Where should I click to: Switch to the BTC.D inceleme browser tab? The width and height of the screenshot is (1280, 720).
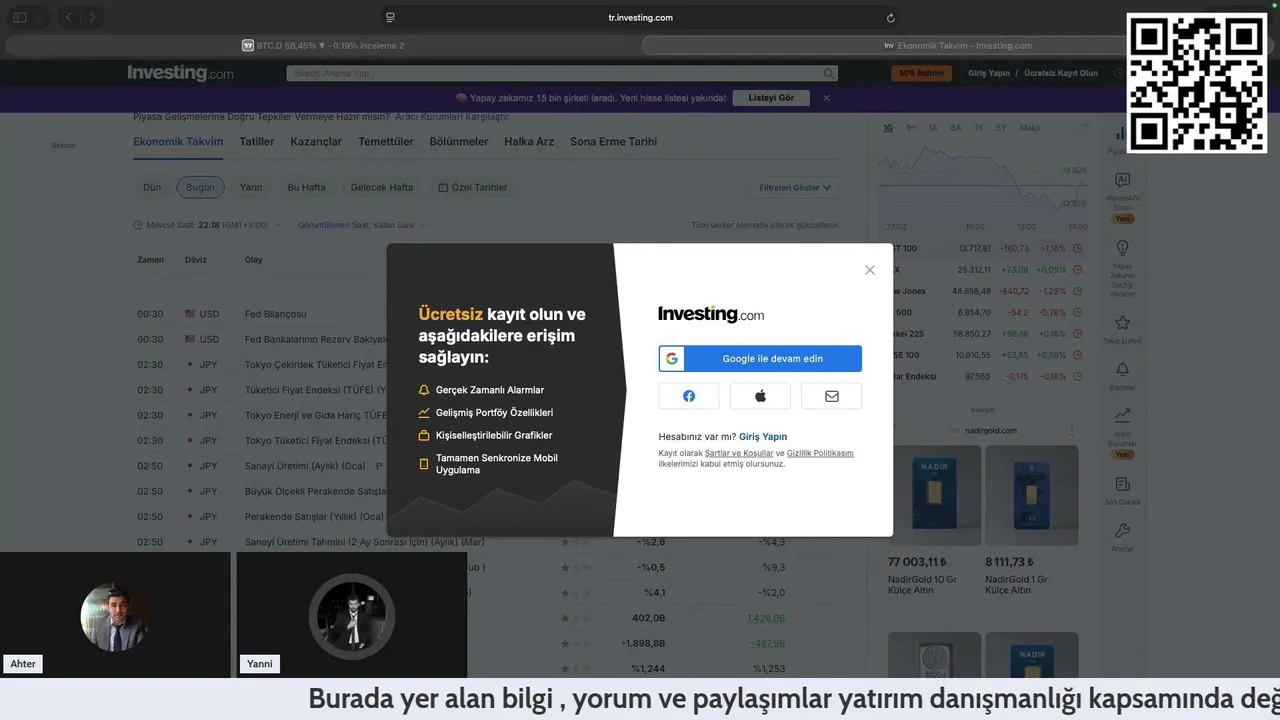point(322,45)
